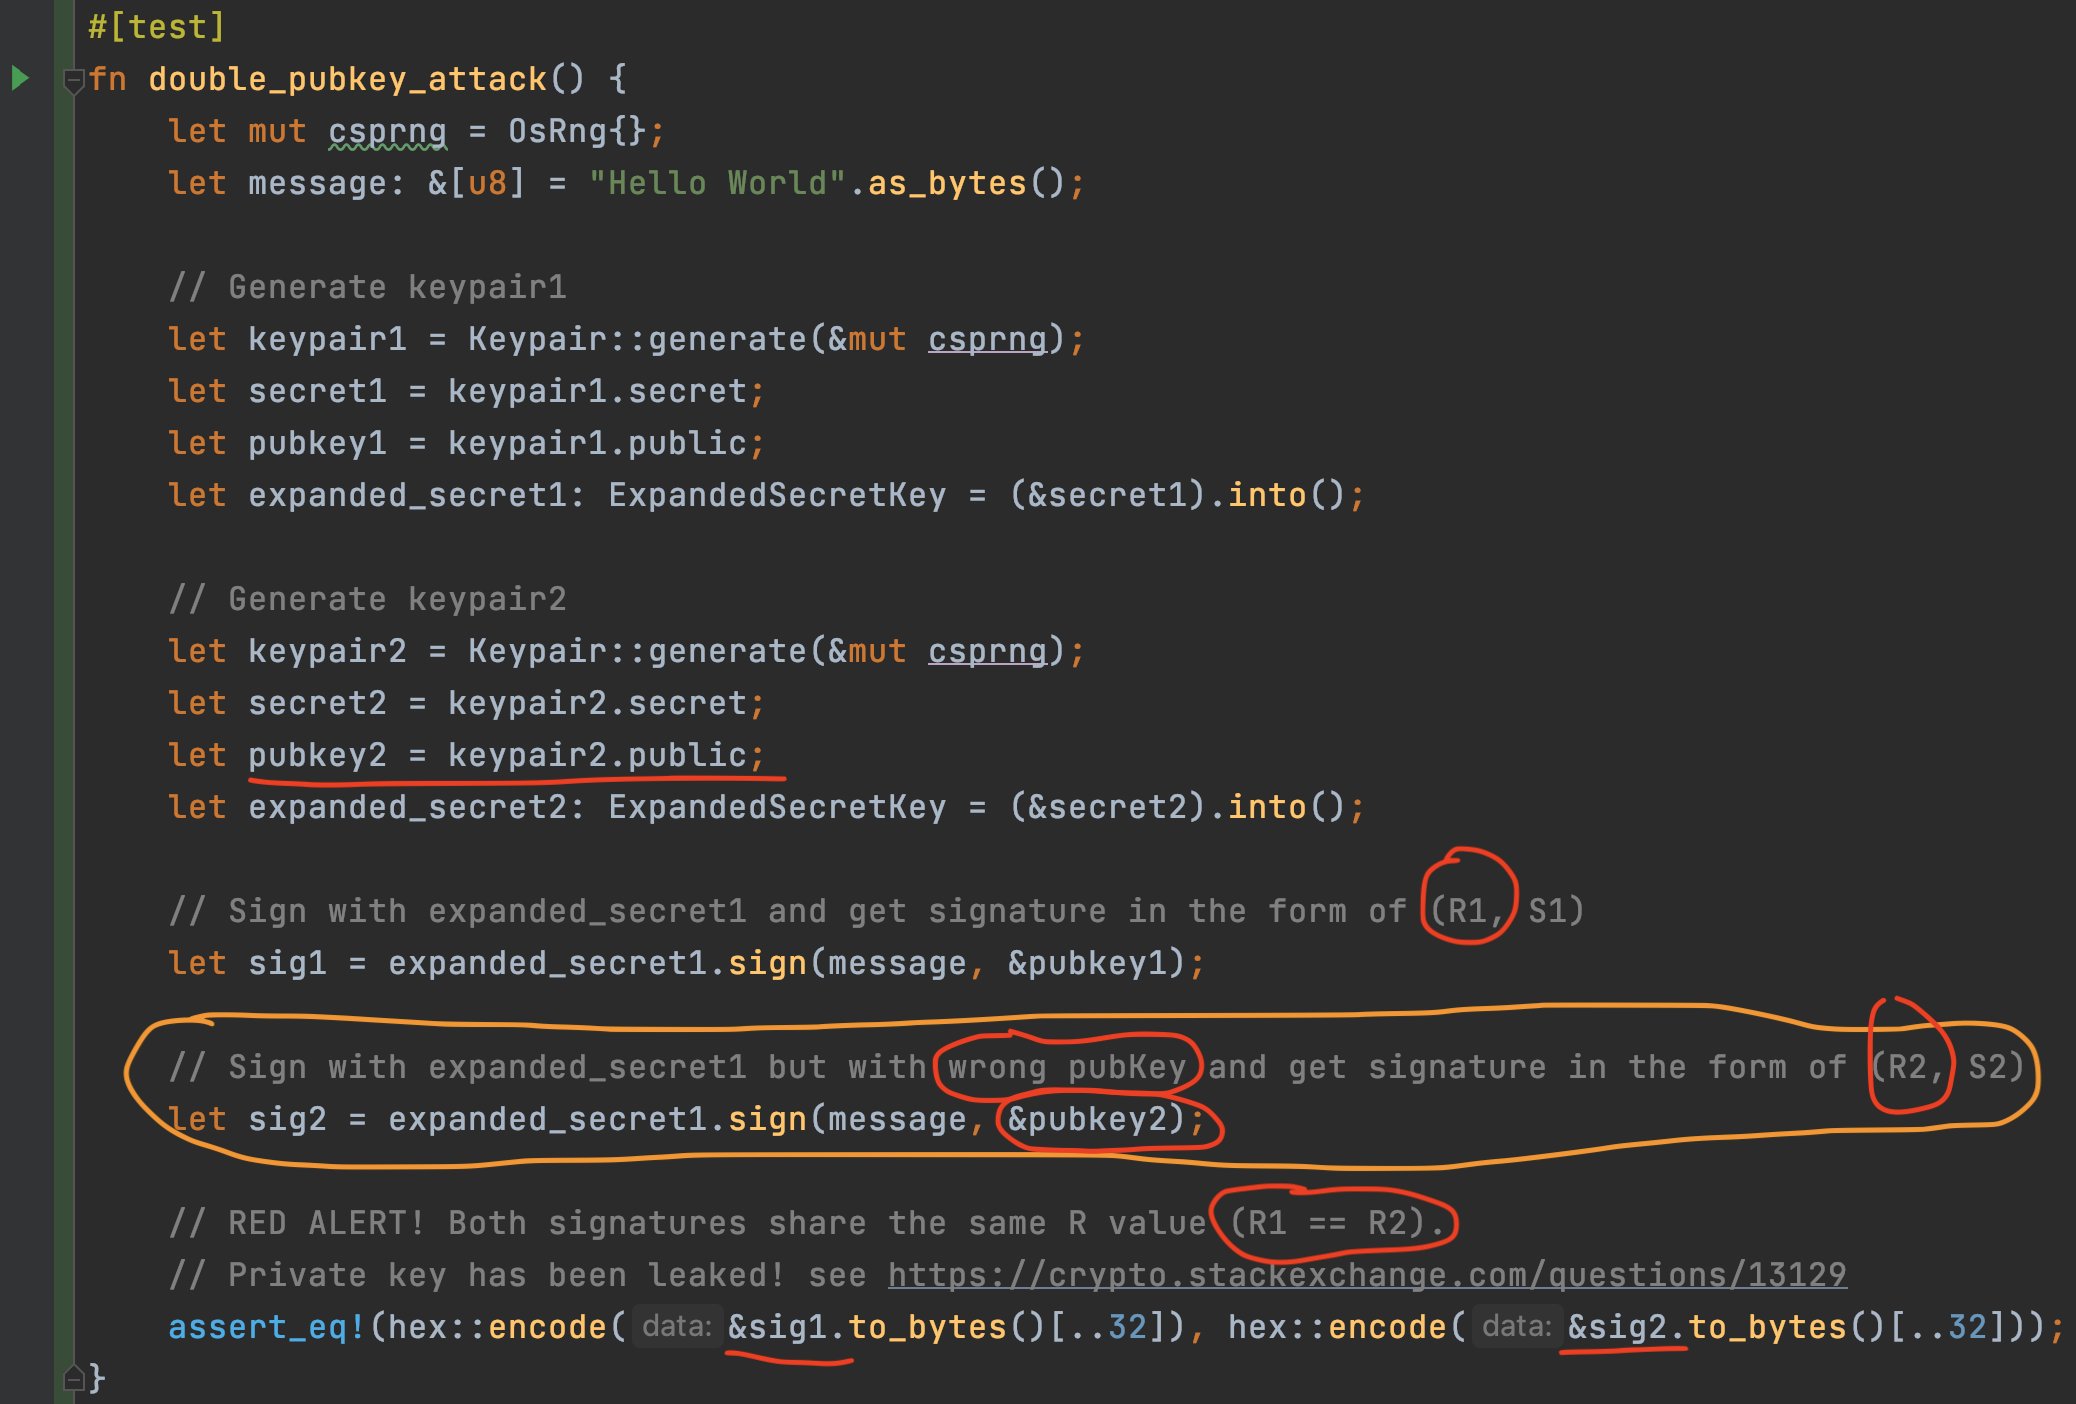The height and width of the screenshot is (1404, 2076).
Task: Click the green run test gutter icon
Action: pyautogui.click(x=19, y=78)
